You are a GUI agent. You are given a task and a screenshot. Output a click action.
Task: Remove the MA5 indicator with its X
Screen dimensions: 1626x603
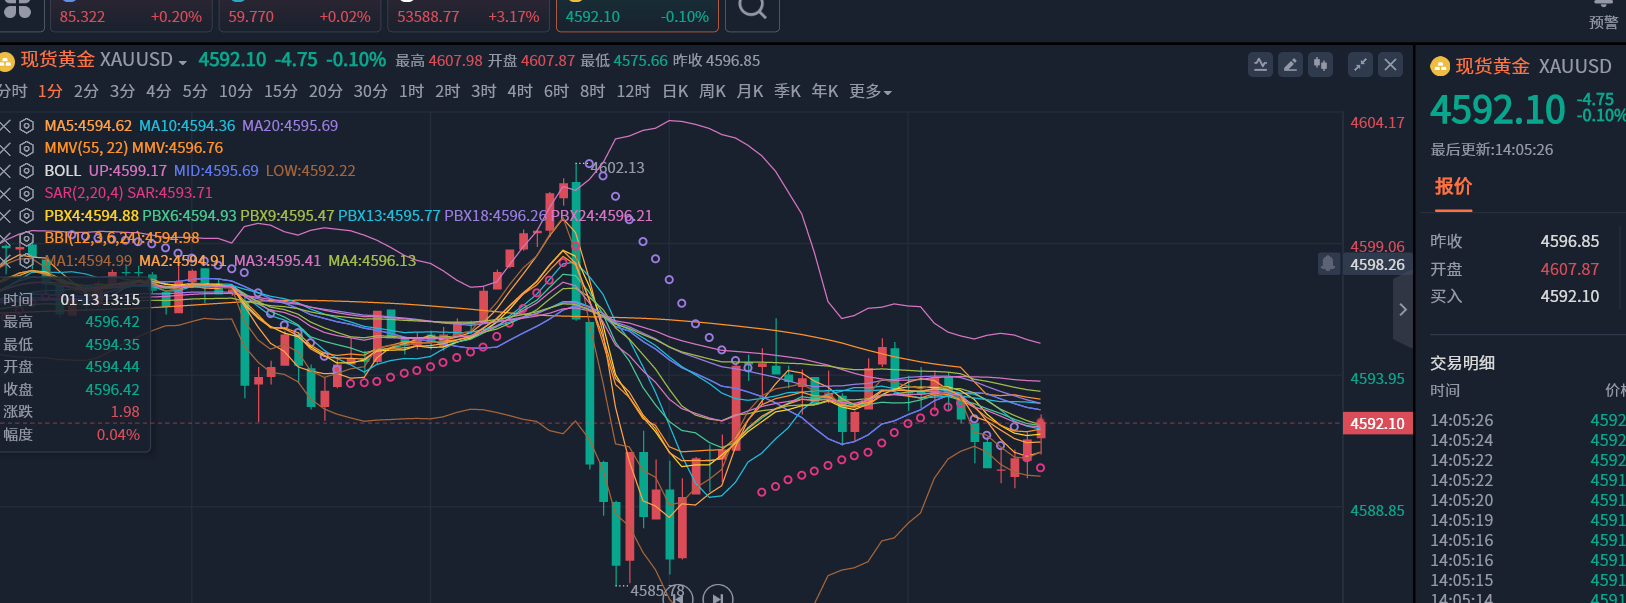(6, 126)
